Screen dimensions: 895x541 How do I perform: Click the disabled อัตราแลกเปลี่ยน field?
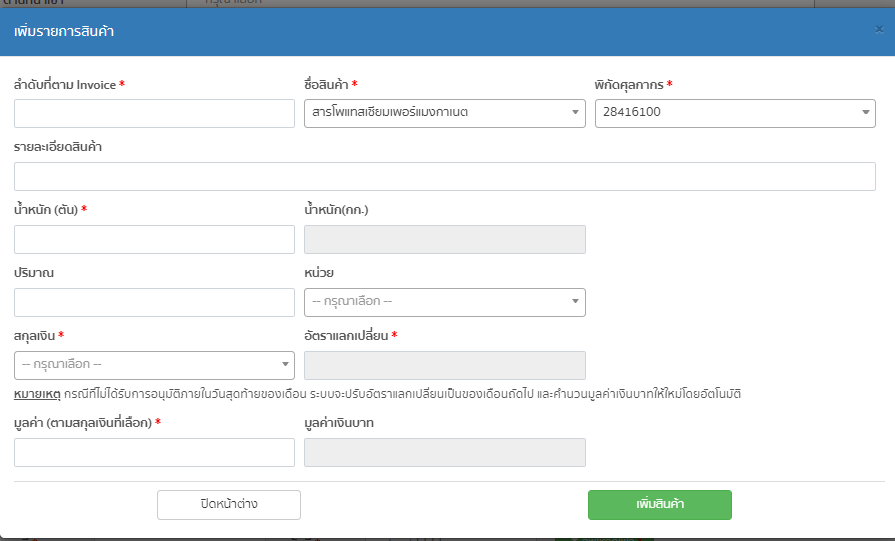click(445, 365)
